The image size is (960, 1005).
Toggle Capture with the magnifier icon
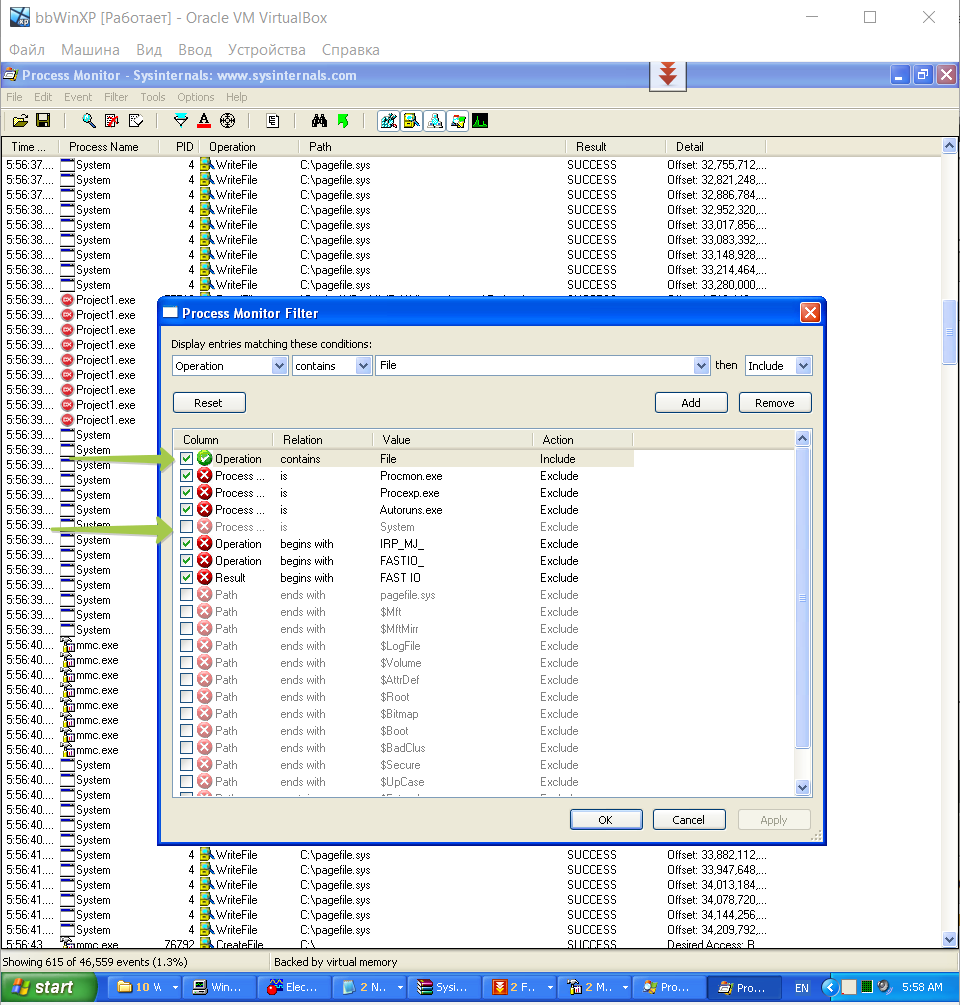[x=88, y=120]
